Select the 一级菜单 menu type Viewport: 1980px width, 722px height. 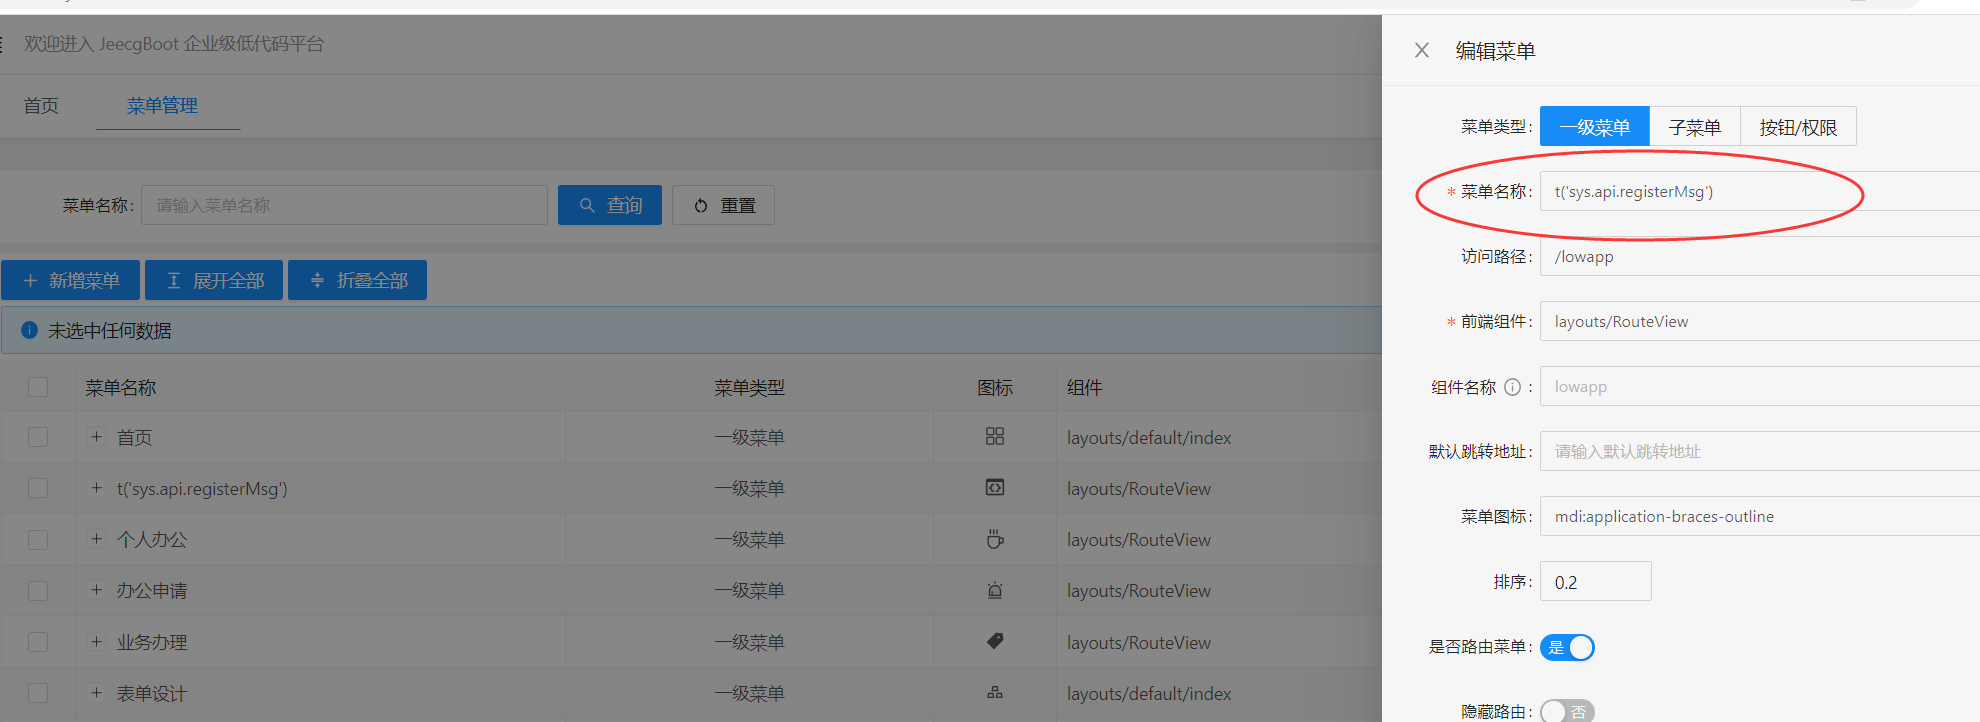pos(1595,127)
